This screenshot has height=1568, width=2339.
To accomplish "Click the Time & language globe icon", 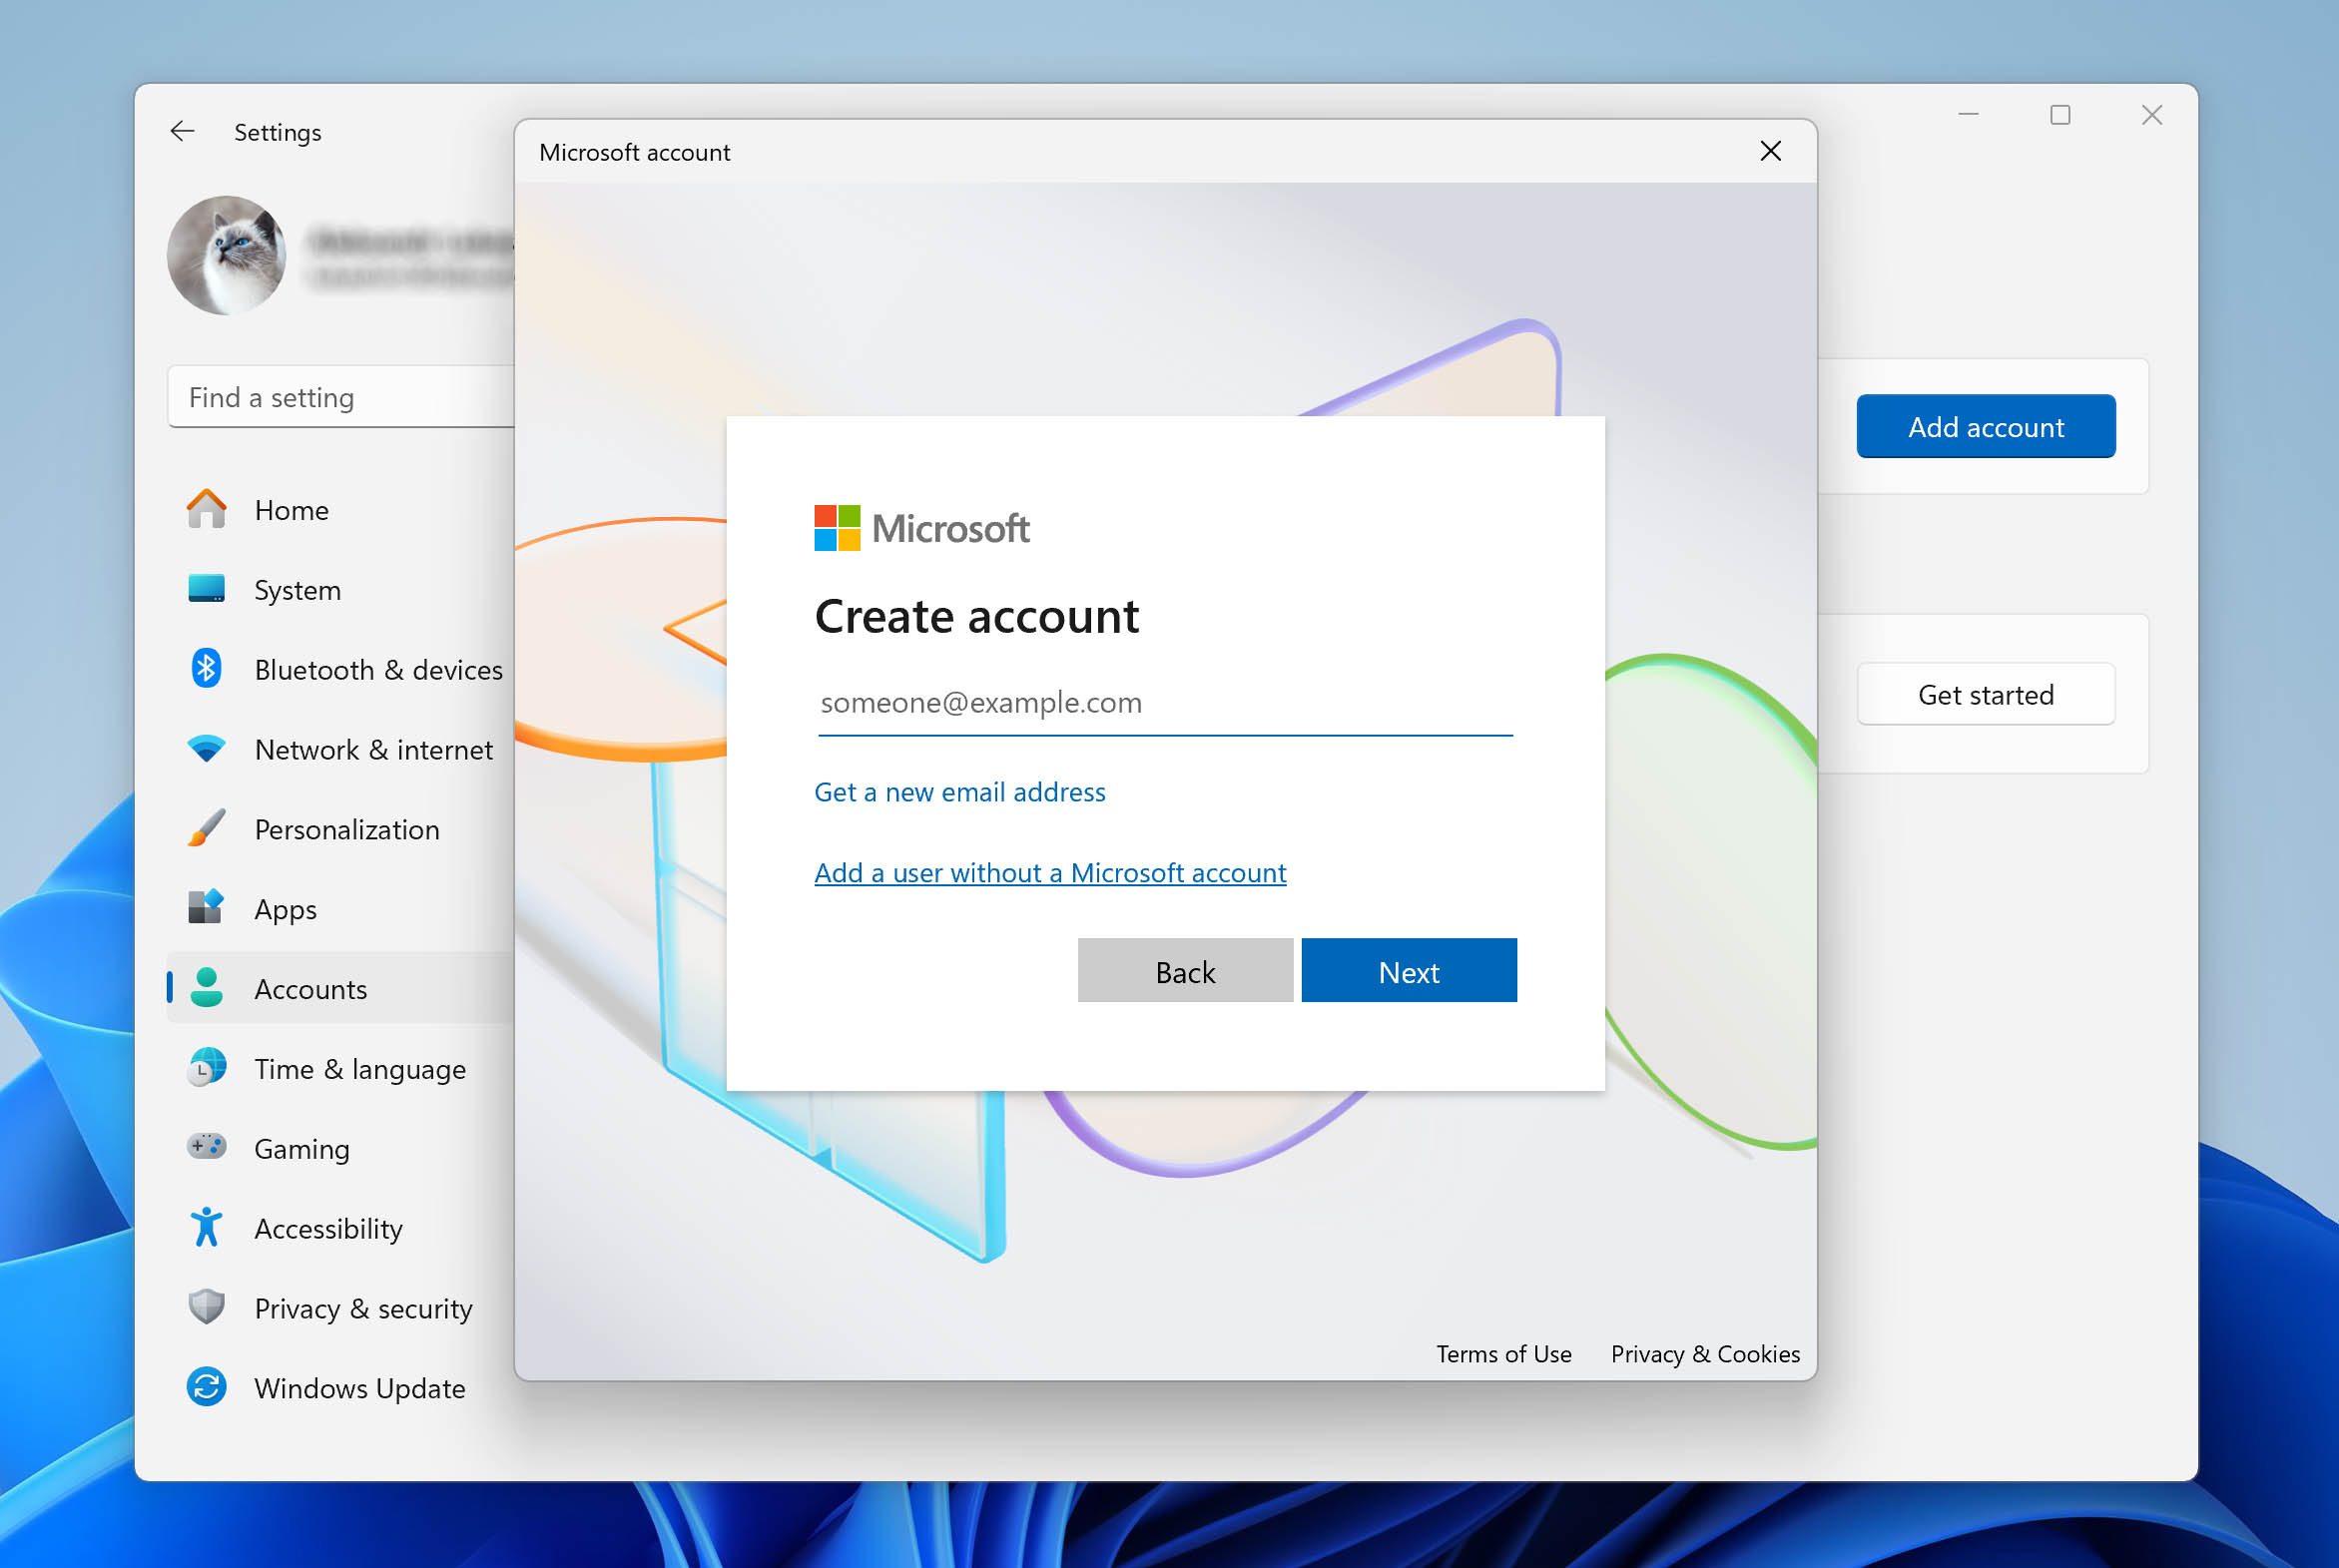I will pos(206,1068).
